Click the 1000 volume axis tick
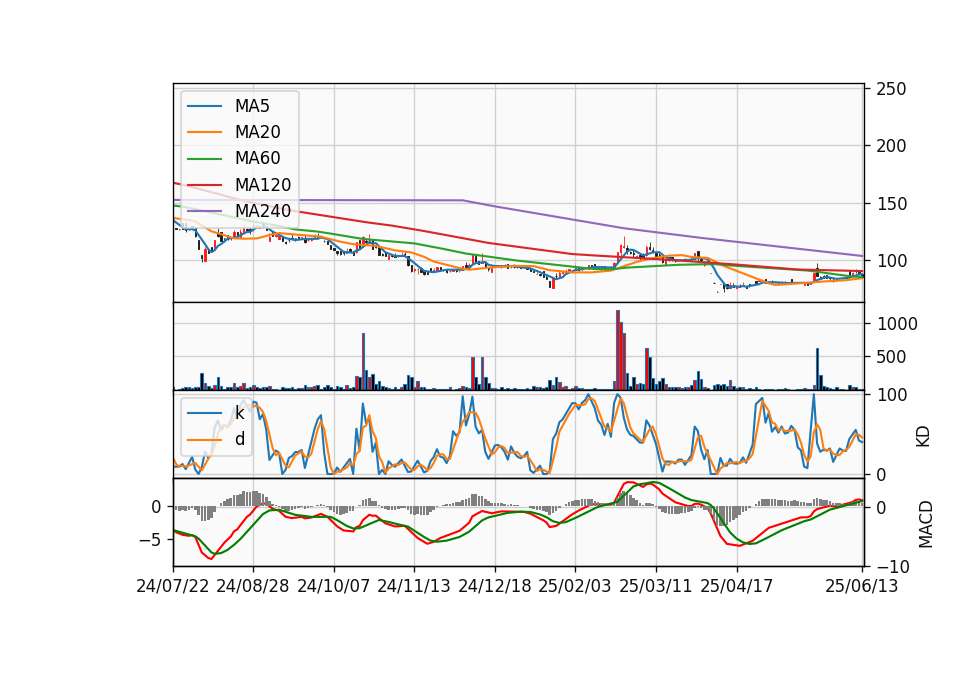This screenshot has width=960, height=690. [x=897, y=324]
